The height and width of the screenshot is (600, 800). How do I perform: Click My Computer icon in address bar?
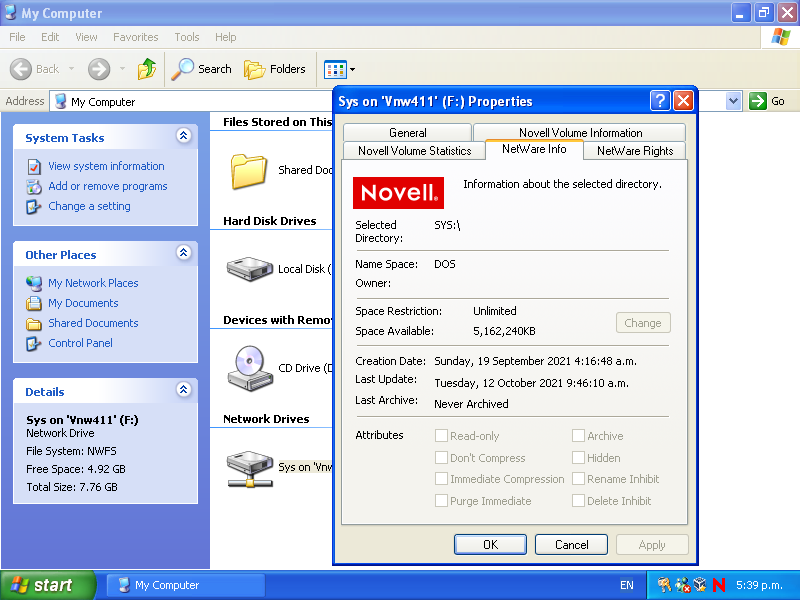61,101
